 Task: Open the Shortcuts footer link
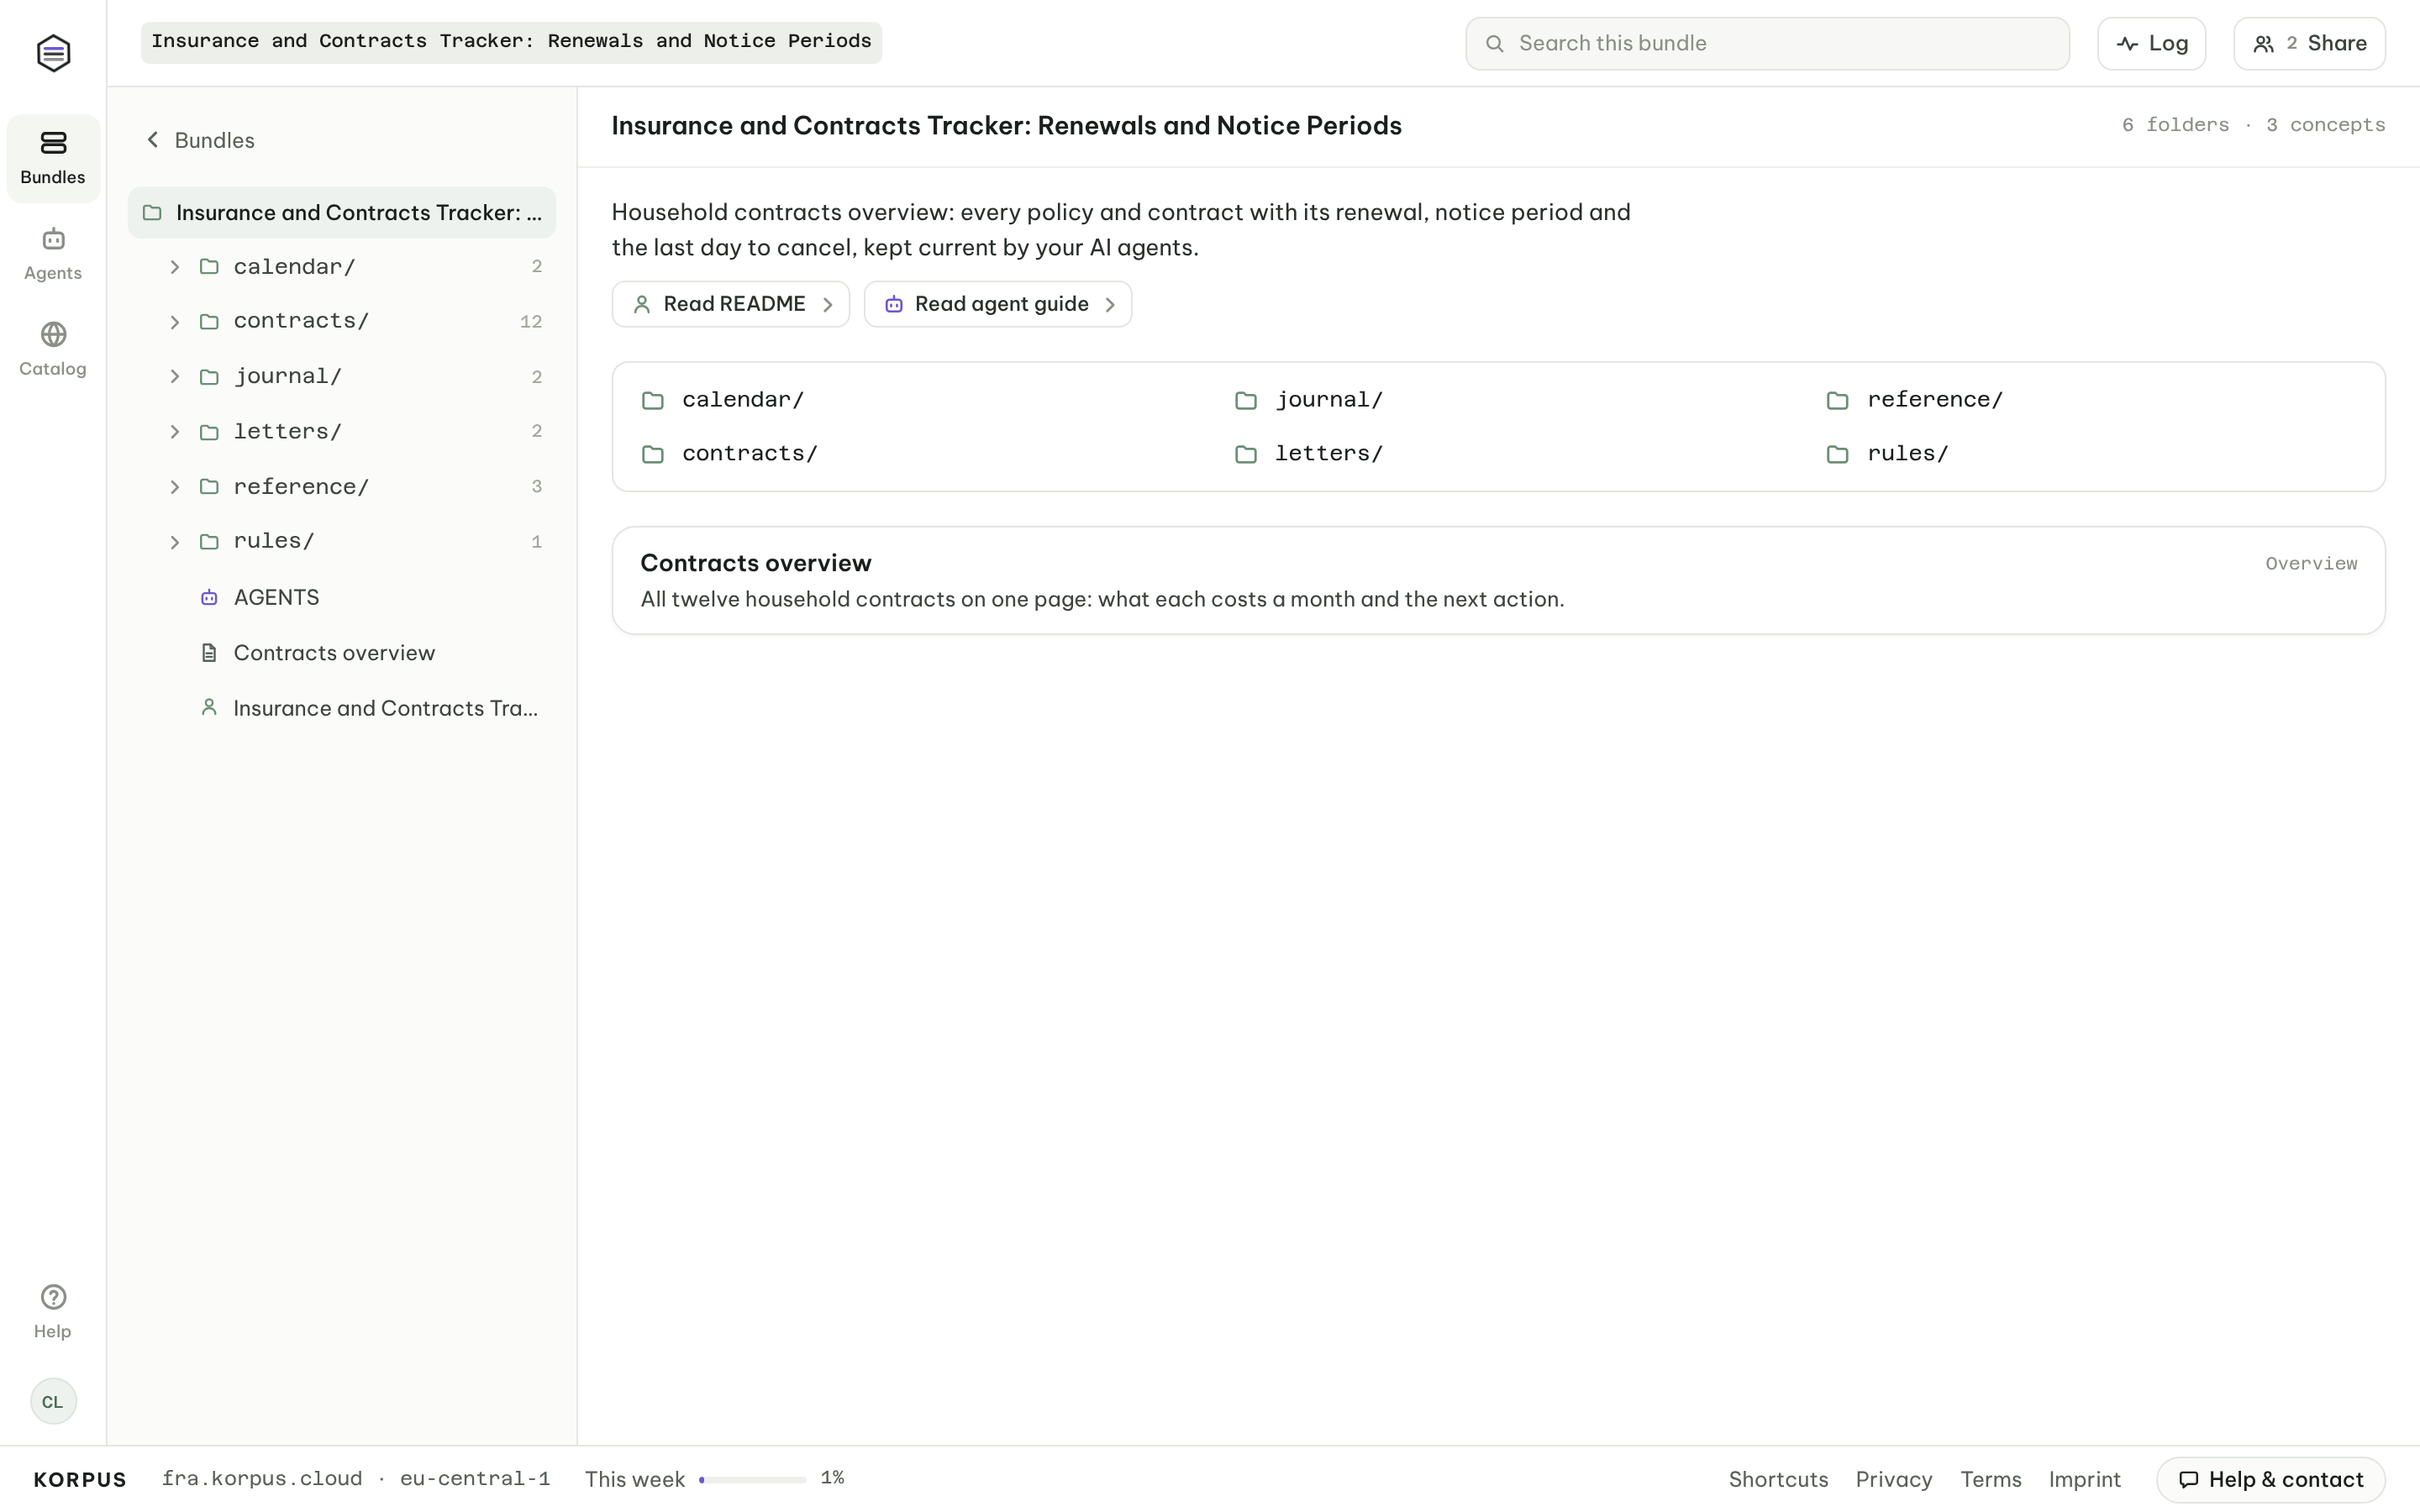(1778, 1479)
